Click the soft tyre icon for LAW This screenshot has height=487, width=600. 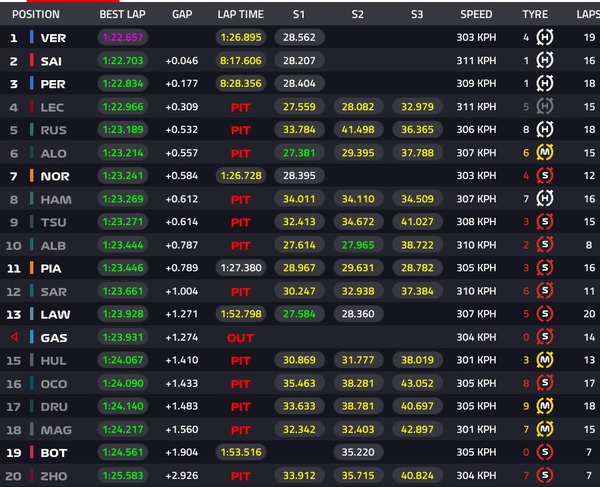(545, 314)
